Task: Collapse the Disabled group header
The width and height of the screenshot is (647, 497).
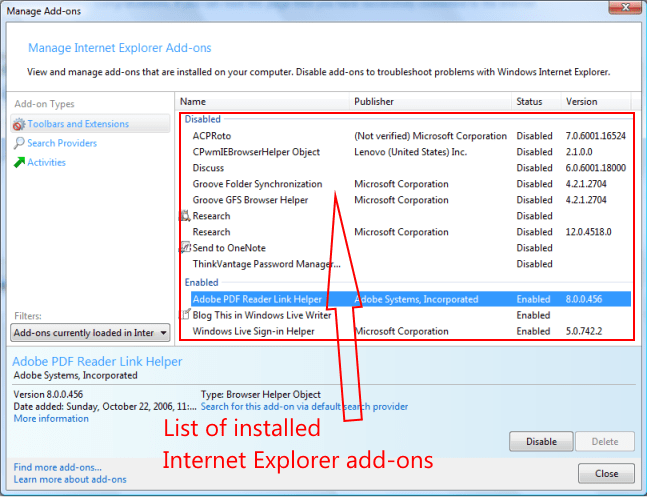Action: tap(203, 119)
